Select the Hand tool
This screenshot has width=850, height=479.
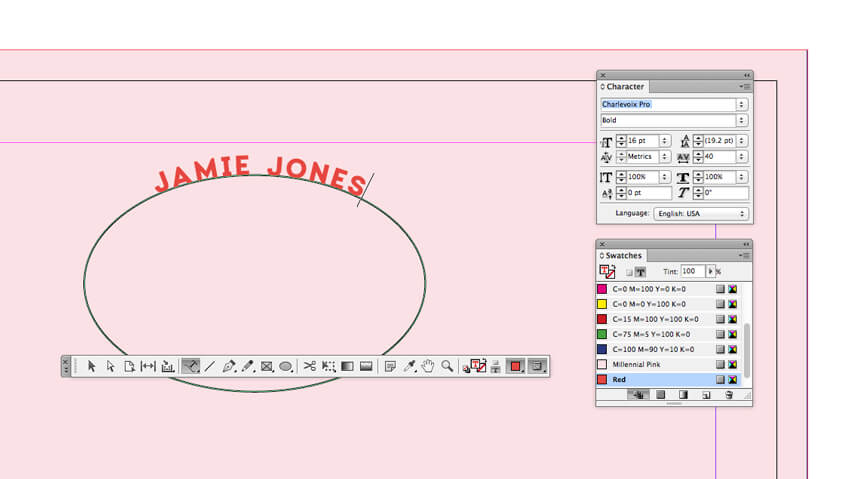coord(428,366)
